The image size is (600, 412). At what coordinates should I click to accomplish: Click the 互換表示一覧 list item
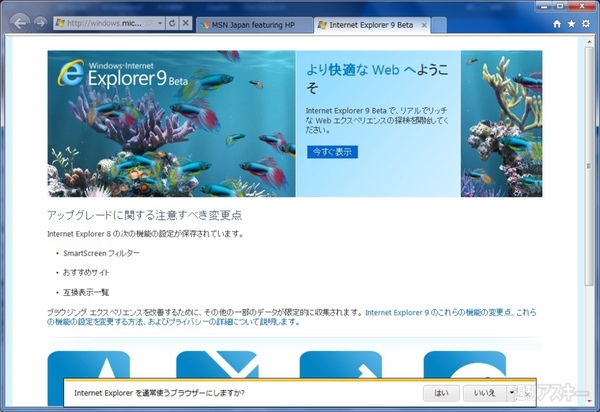pos(86,293)
